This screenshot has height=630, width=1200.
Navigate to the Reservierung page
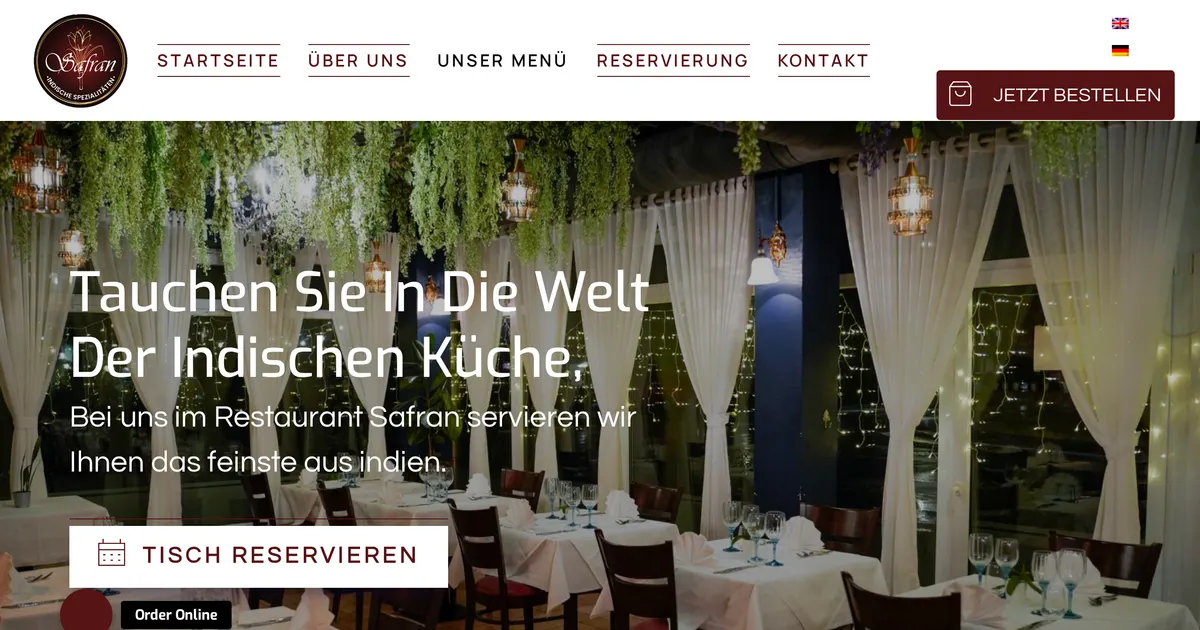coord(673,60)
